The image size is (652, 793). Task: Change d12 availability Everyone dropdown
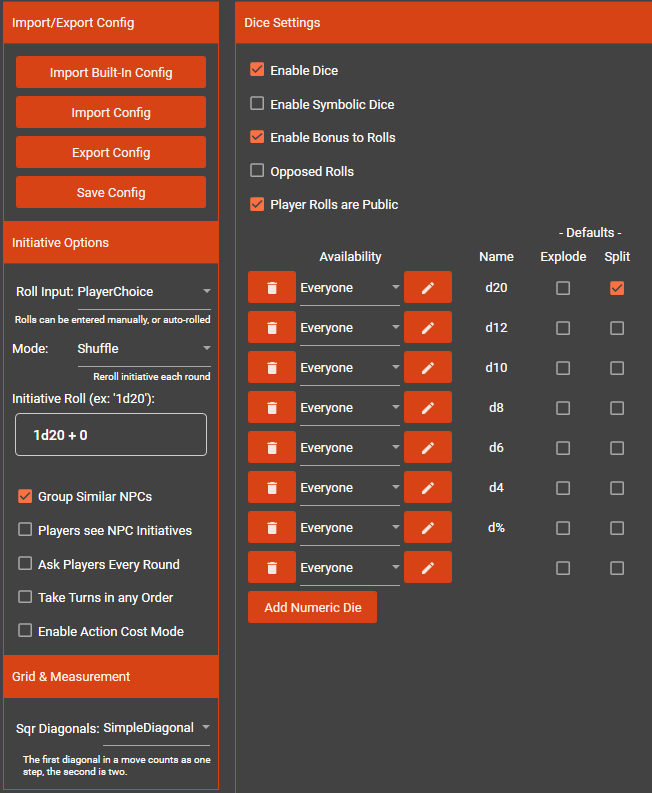(x=350, y=328)
